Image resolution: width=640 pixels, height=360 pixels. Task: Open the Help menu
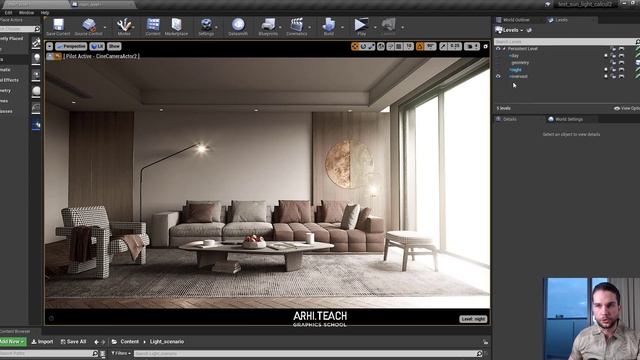click(45, 13)
